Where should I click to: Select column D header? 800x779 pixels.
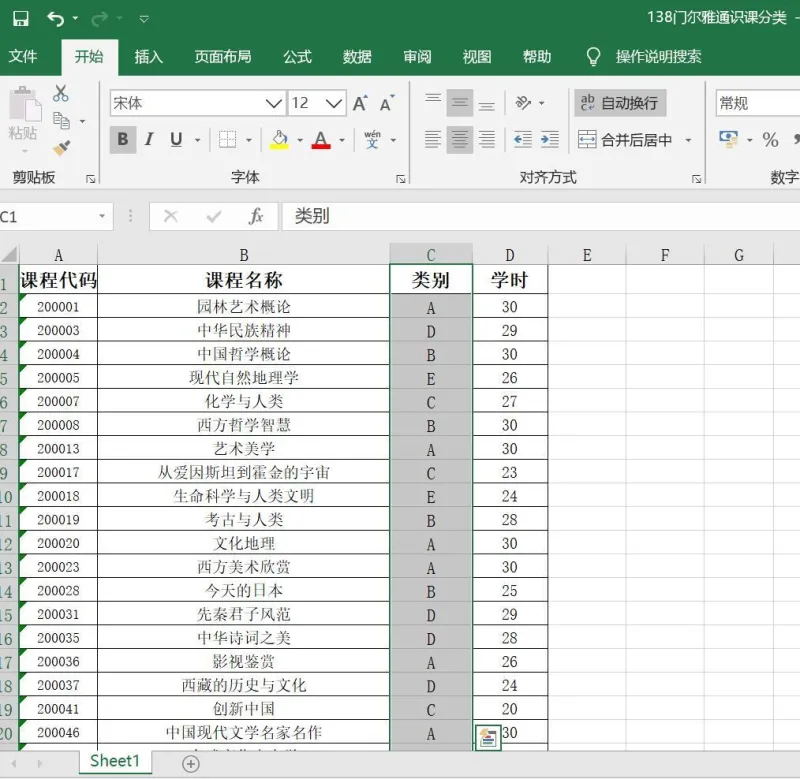(510, 254)
